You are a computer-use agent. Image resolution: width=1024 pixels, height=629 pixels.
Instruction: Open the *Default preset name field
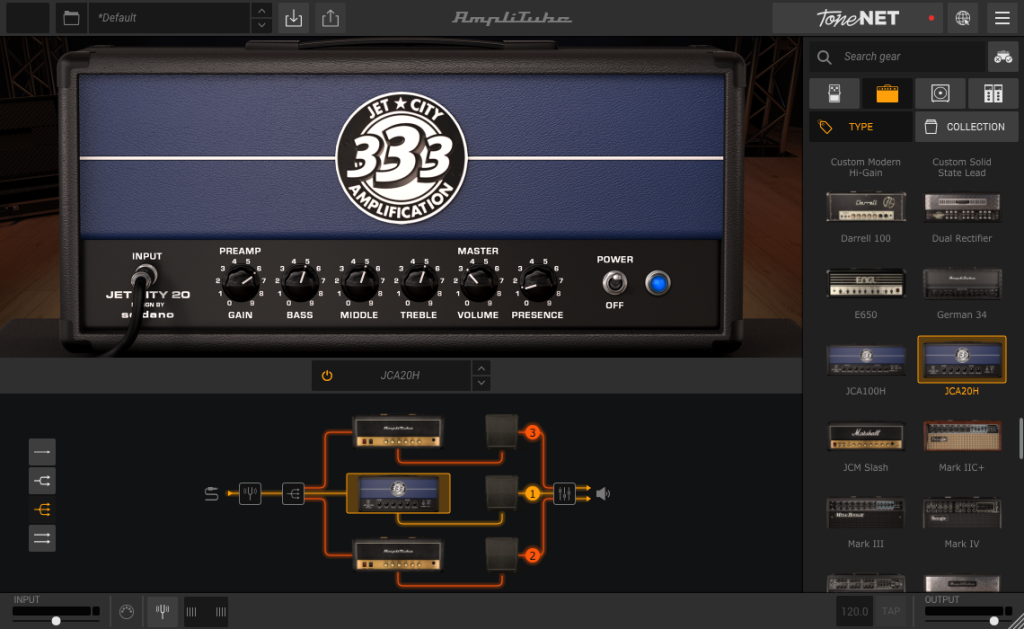(170, 18)
